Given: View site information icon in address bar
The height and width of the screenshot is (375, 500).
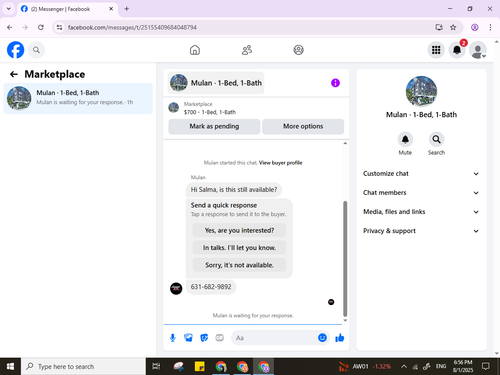Looking at the screenshot, I should tap(59, 27).
